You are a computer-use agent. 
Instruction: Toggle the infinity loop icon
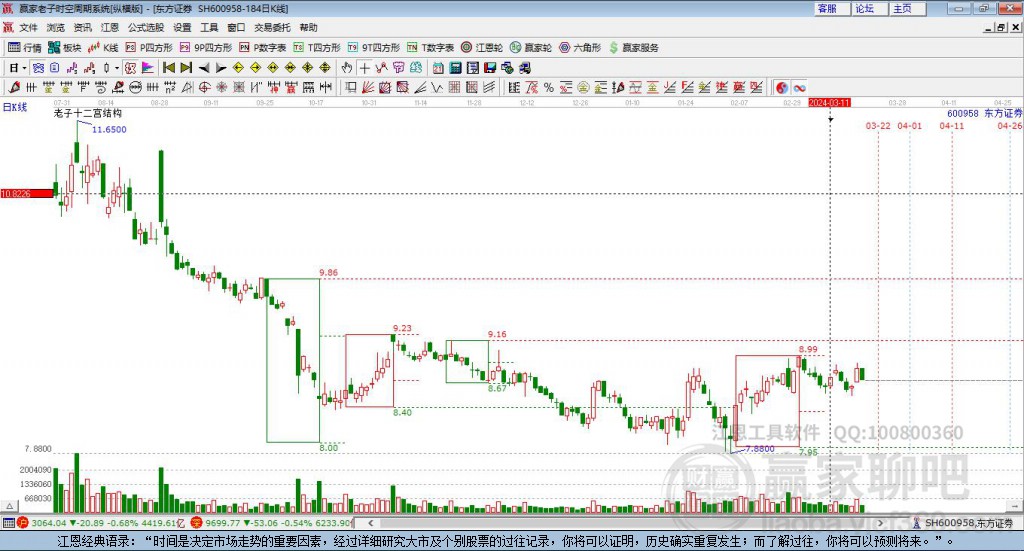[x=799, y=87]
